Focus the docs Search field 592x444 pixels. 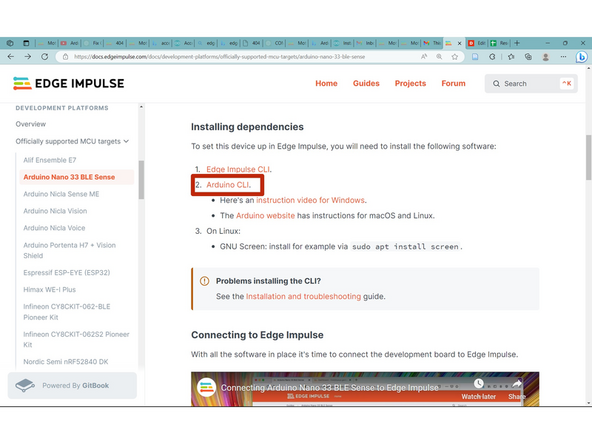(x=531, y=84)
